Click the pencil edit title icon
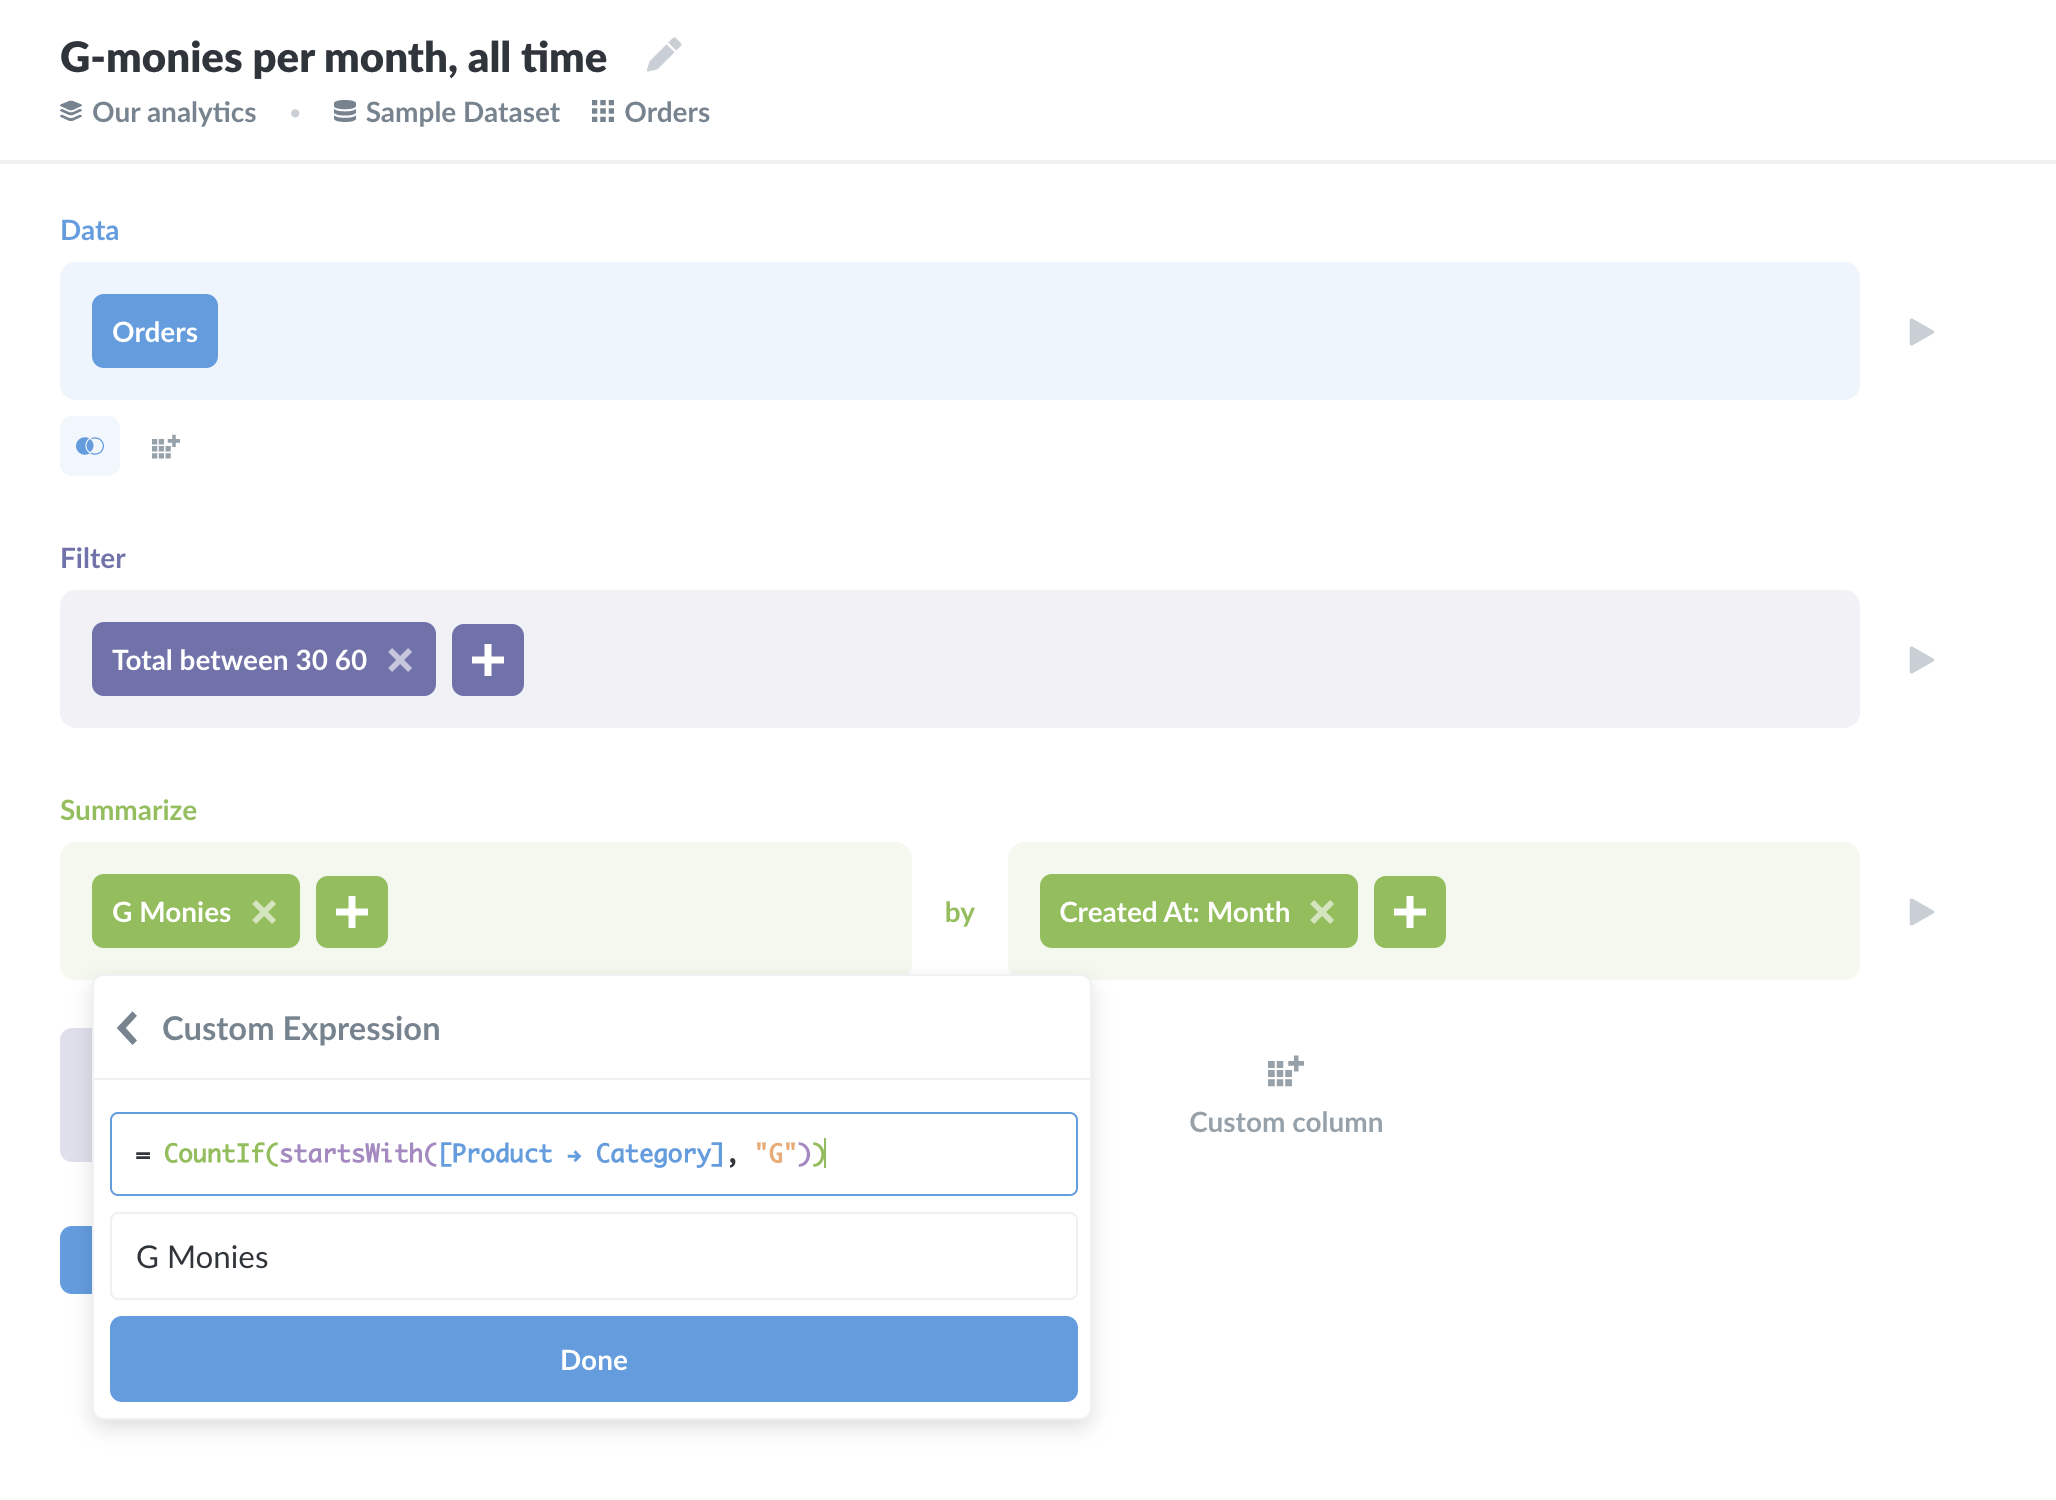 (x=663, y=56)
